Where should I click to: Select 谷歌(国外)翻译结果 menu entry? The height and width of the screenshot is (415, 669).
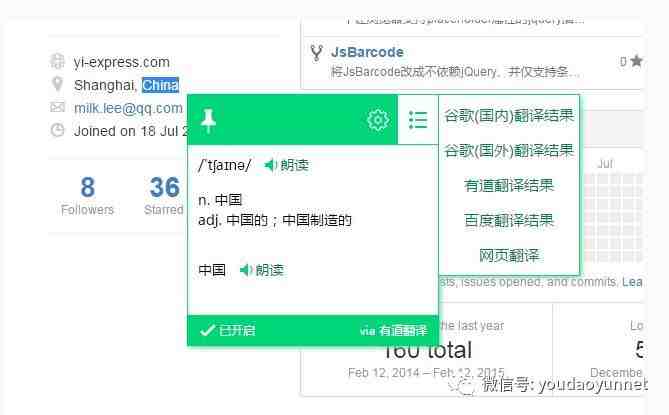coord(509,151)
